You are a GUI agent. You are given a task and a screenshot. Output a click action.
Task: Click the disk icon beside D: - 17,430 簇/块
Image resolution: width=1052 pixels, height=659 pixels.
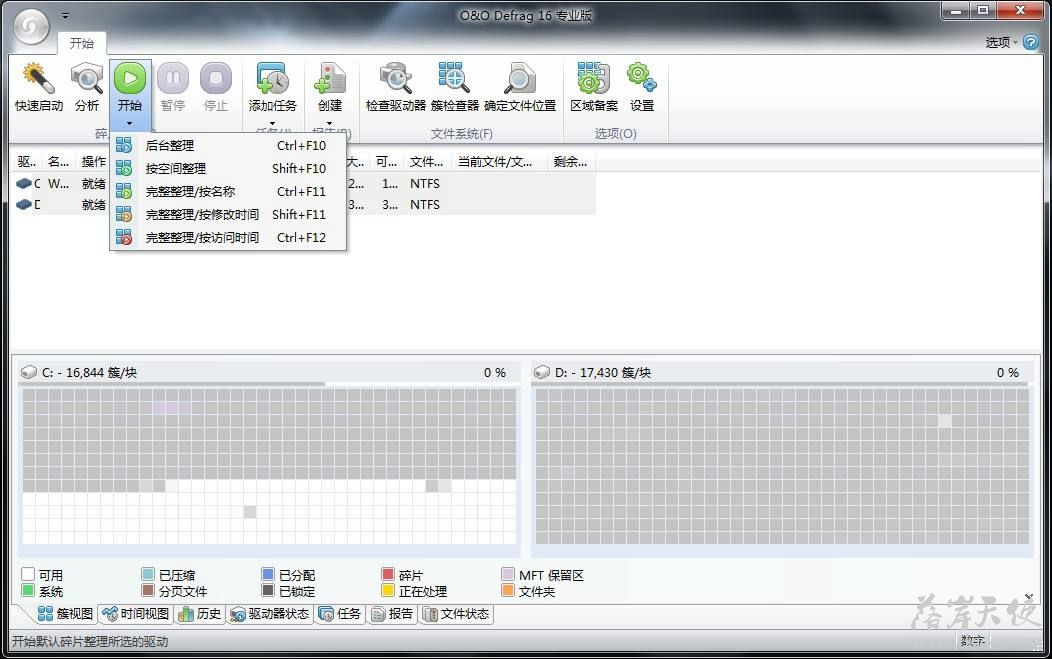[x=541, y=372]
